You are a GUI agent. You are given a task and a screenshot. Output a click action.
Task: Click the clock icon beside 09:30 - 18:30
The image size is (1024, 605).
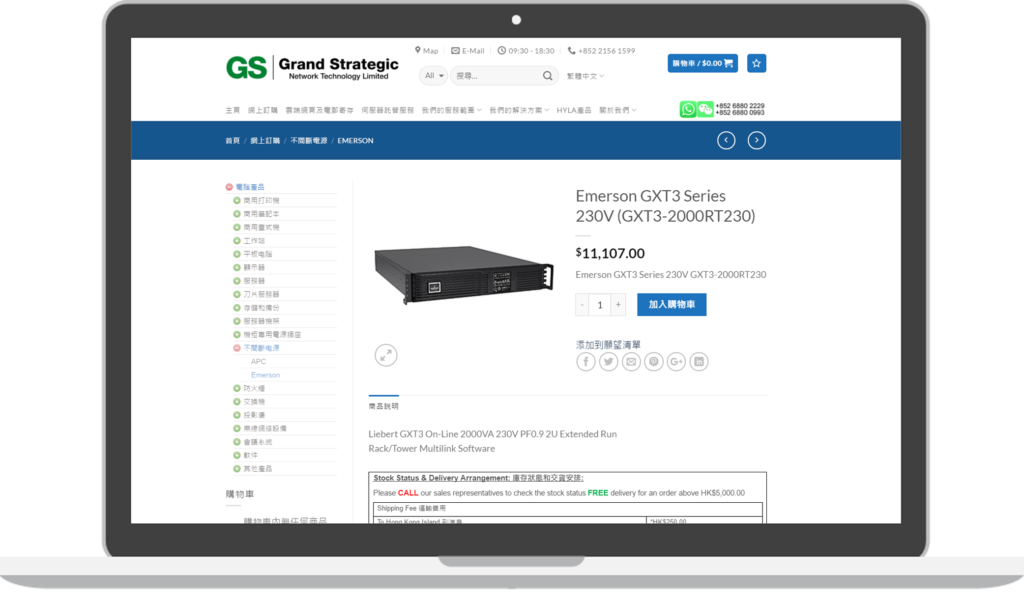[x=502, y=50]
